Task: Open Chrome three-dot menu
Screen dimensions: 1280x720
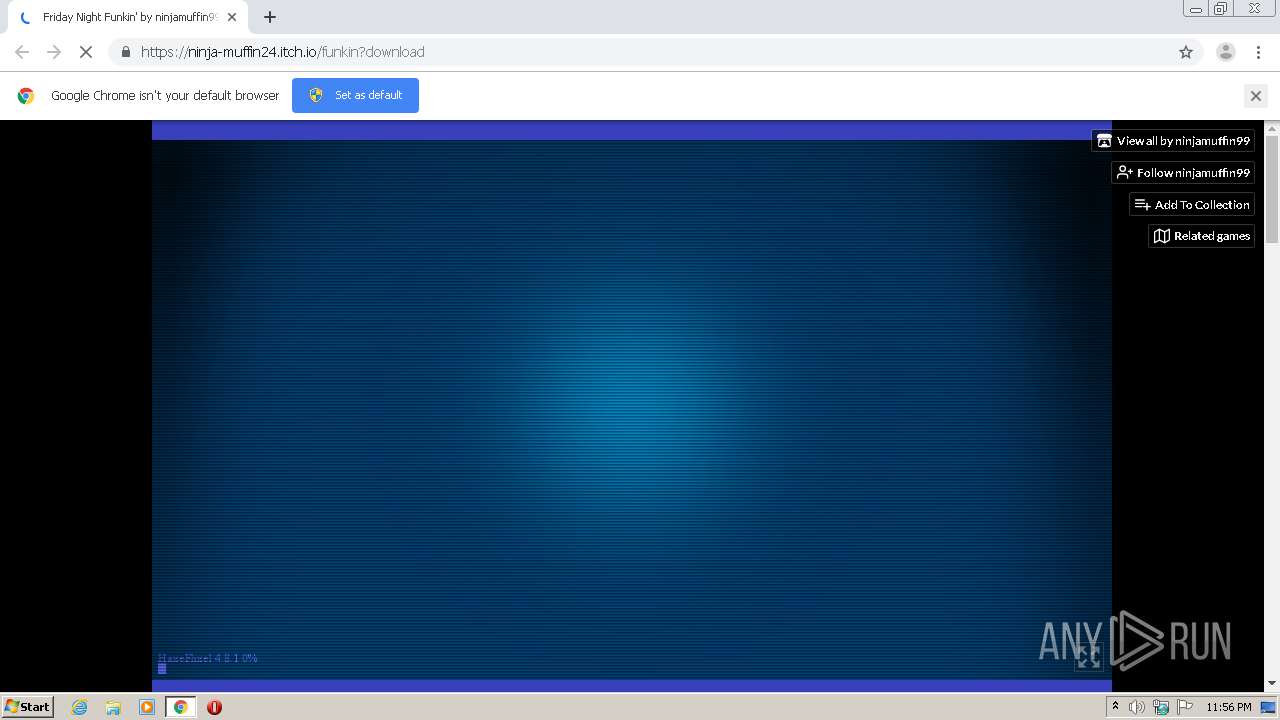Action: coord(1258,52)
